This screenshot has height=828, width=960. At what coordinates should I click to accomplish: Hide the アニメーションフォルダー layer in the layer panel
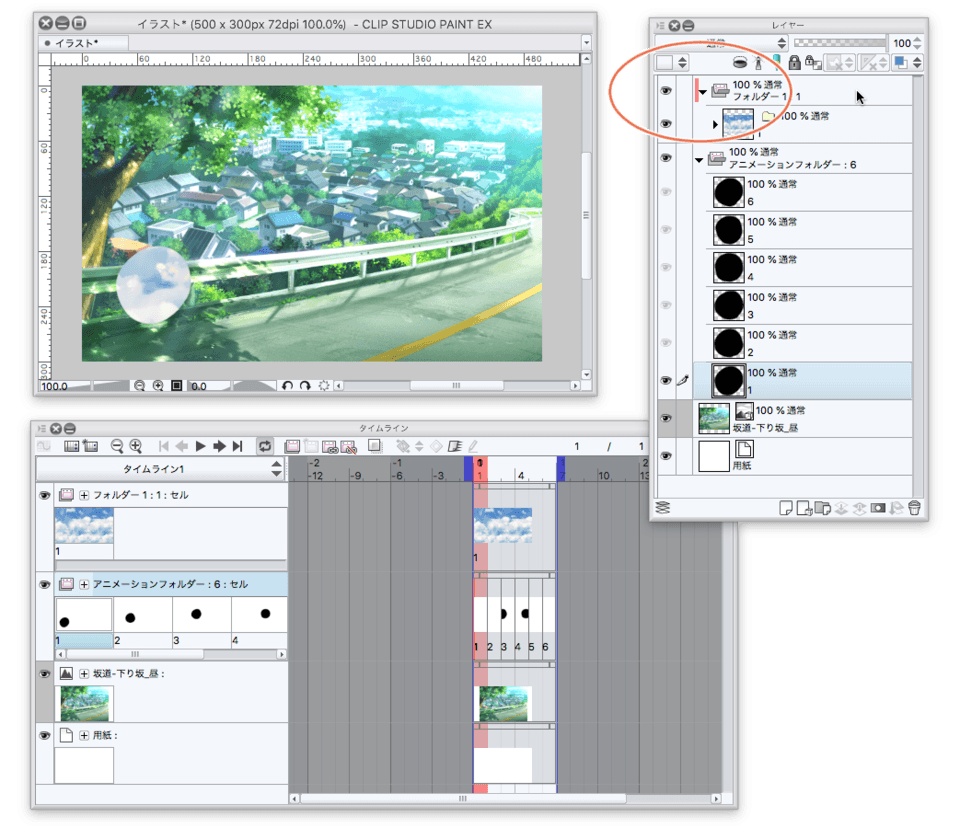pos(666,158)
